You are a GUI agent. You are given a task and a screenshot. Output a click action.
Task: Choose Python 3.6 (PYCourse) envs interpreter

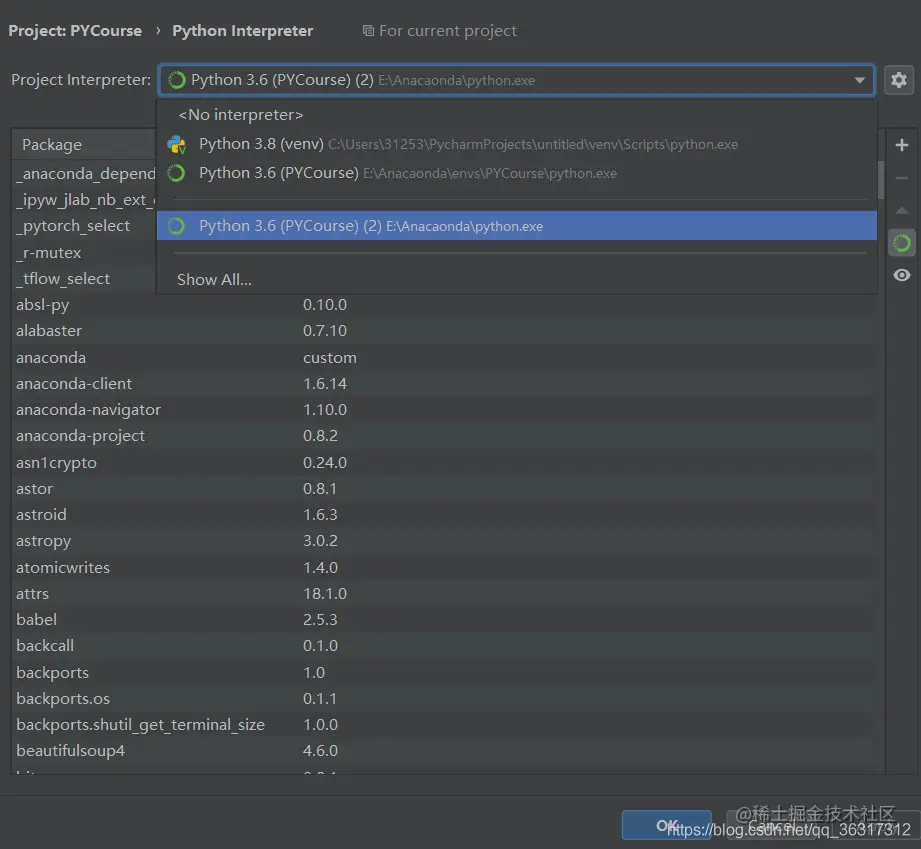pyautogui.click(x=516, y=173)
